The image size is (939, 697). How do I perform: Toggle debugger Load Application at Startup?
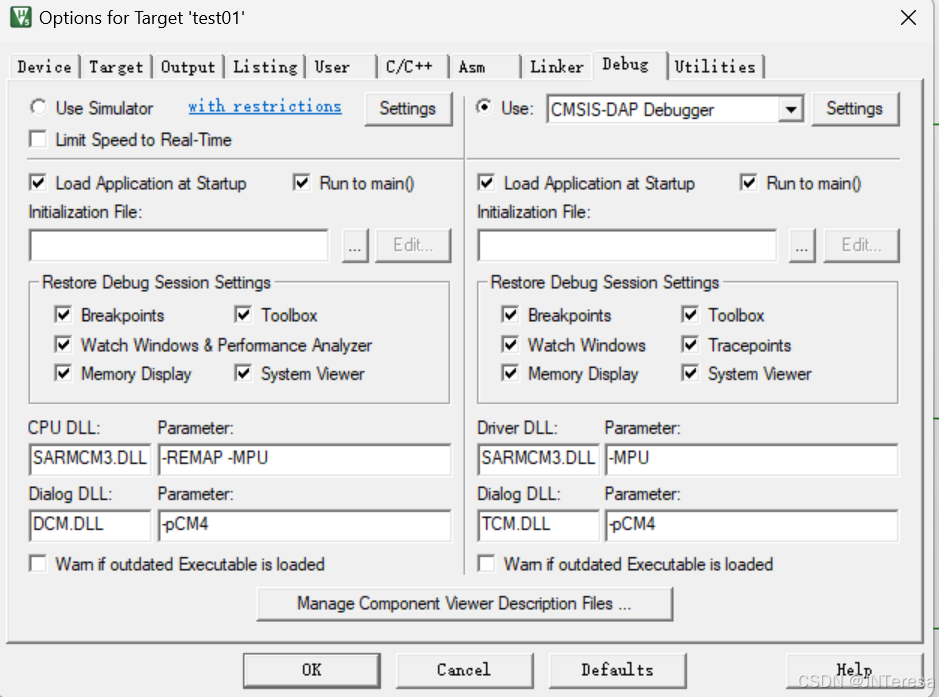(x=486, y=183)
